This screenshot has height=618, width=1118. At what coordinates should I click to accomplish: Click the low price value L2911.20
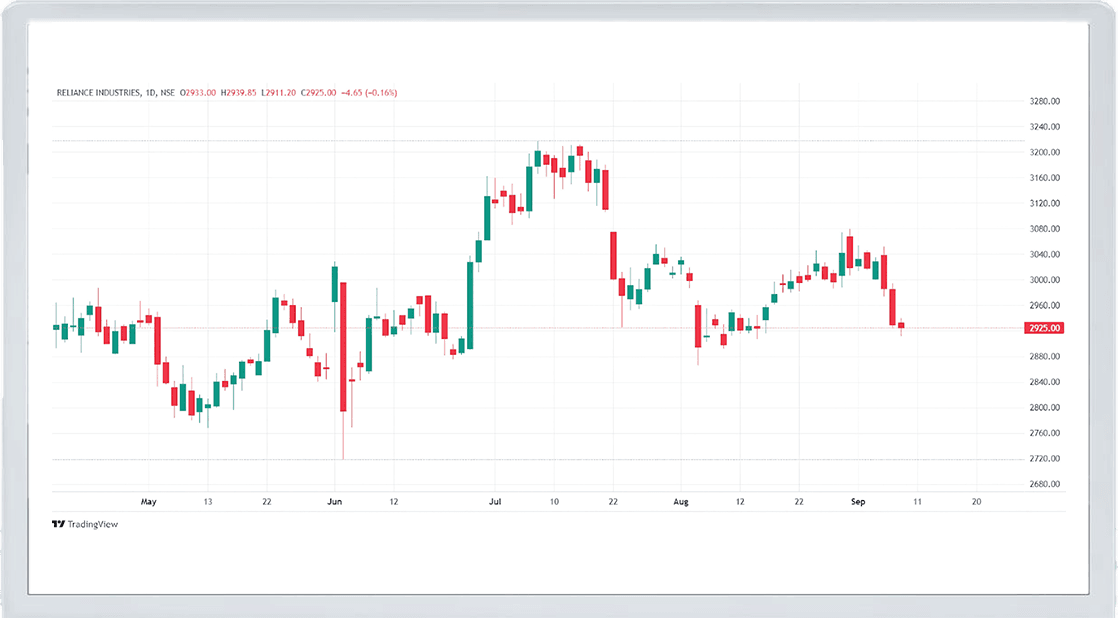(x=279, y=93)
